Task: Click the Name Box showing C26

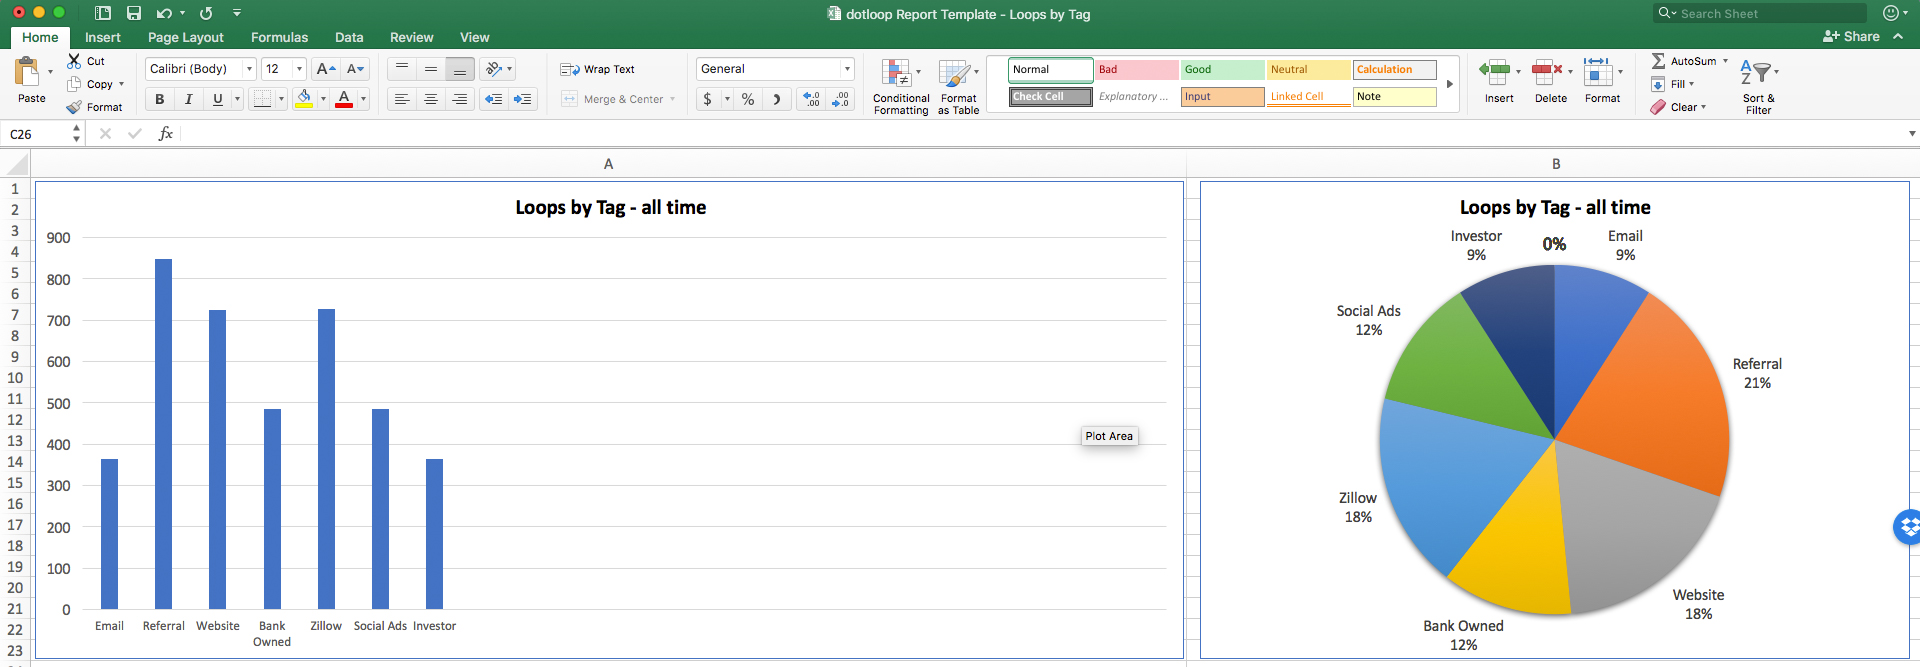Action: pyautogui.click(x=36, y=134)
